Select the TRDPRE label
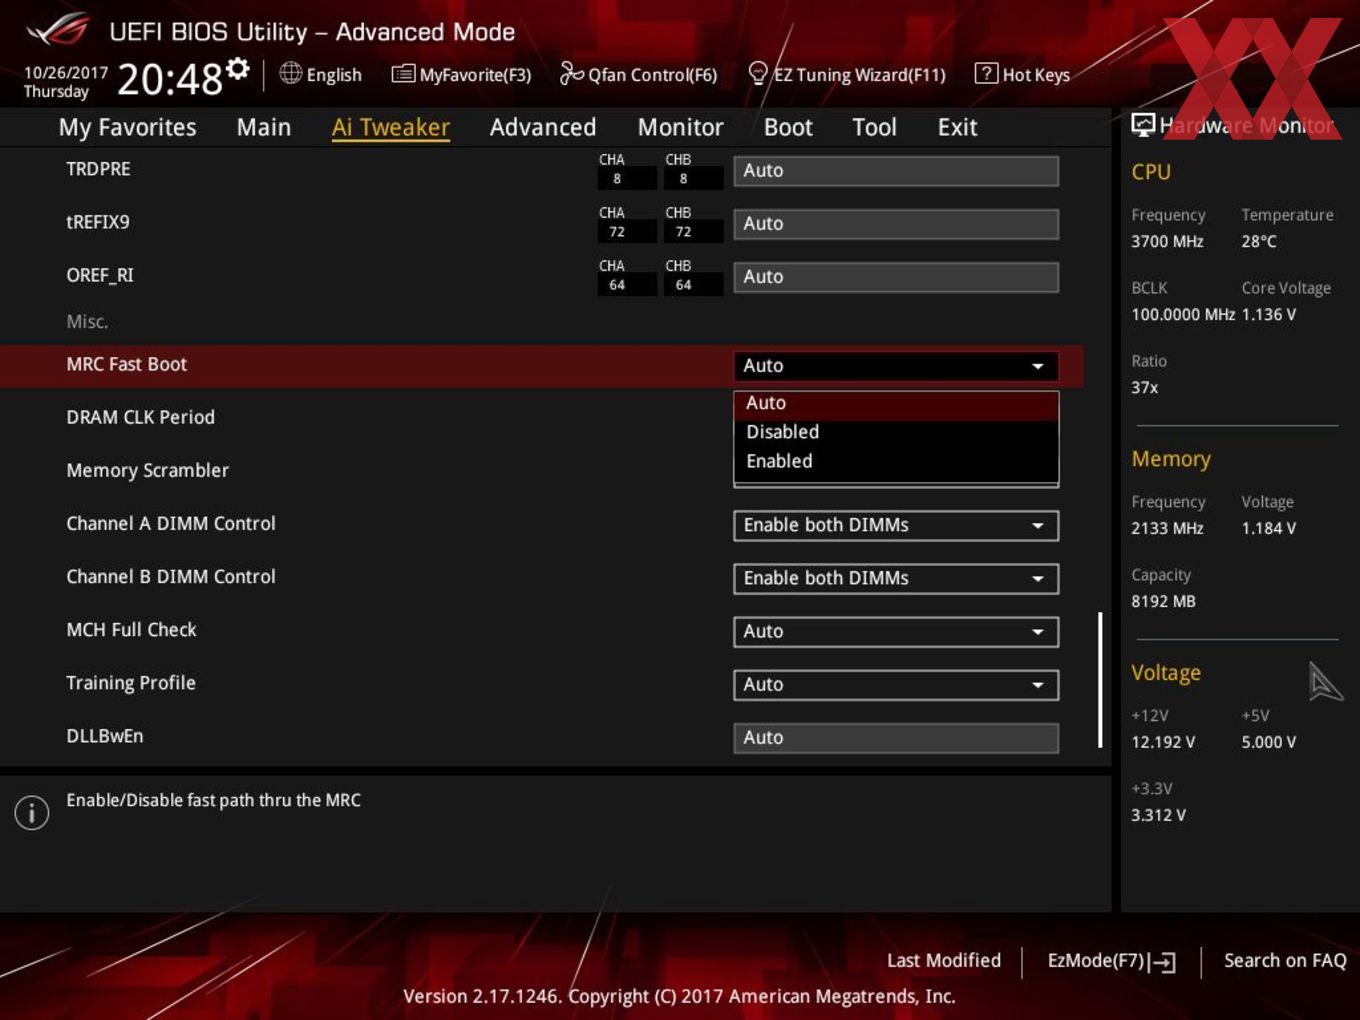The image size is (1360, 1020). 98,169
